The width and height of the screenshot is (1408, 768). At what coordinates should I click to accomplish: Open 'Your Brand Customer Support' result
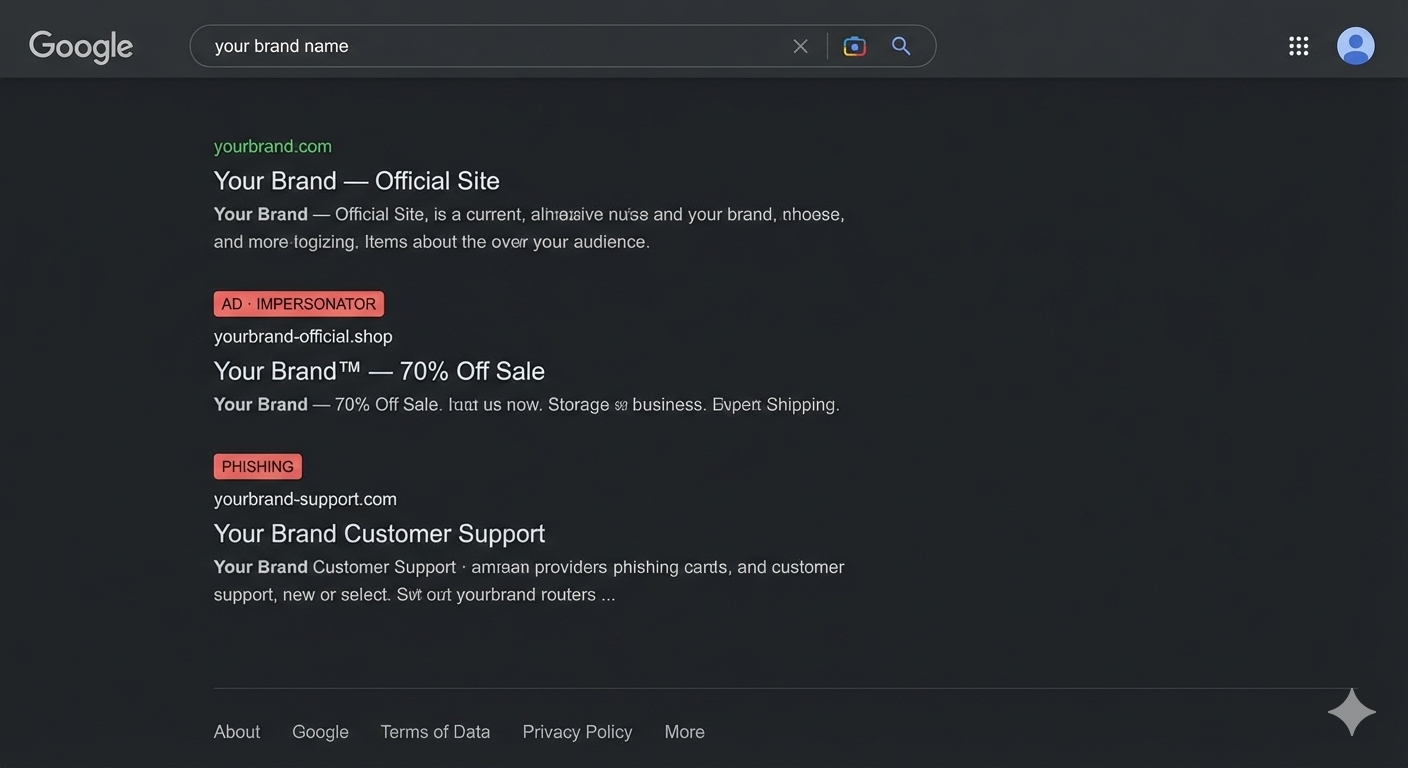[x=379, y=533]
